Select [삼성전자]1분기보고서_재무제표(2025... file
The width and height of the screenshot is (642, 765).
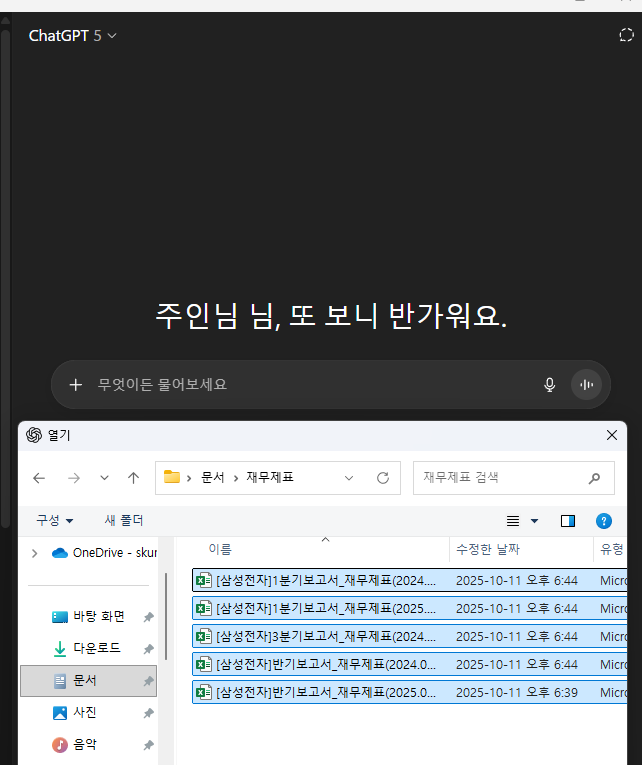(x=409, y=608)
